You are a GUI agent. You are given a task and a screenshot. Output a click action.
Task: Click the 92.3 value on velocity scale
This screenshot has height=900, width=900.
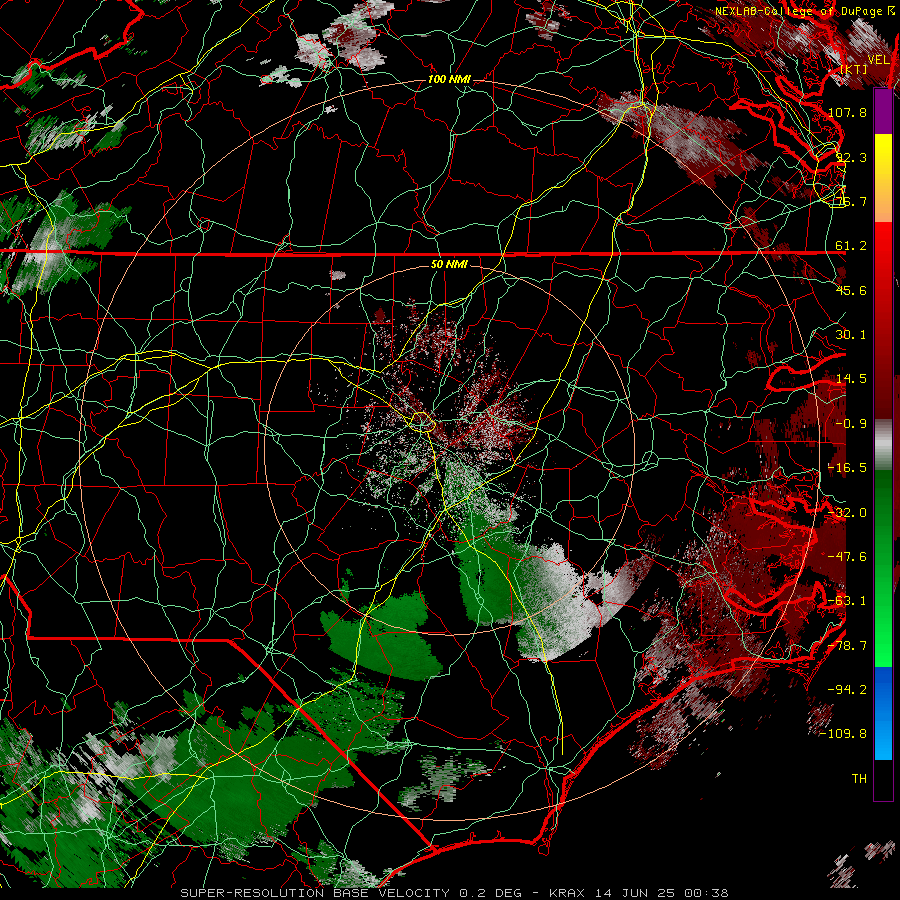coord(851,157)
